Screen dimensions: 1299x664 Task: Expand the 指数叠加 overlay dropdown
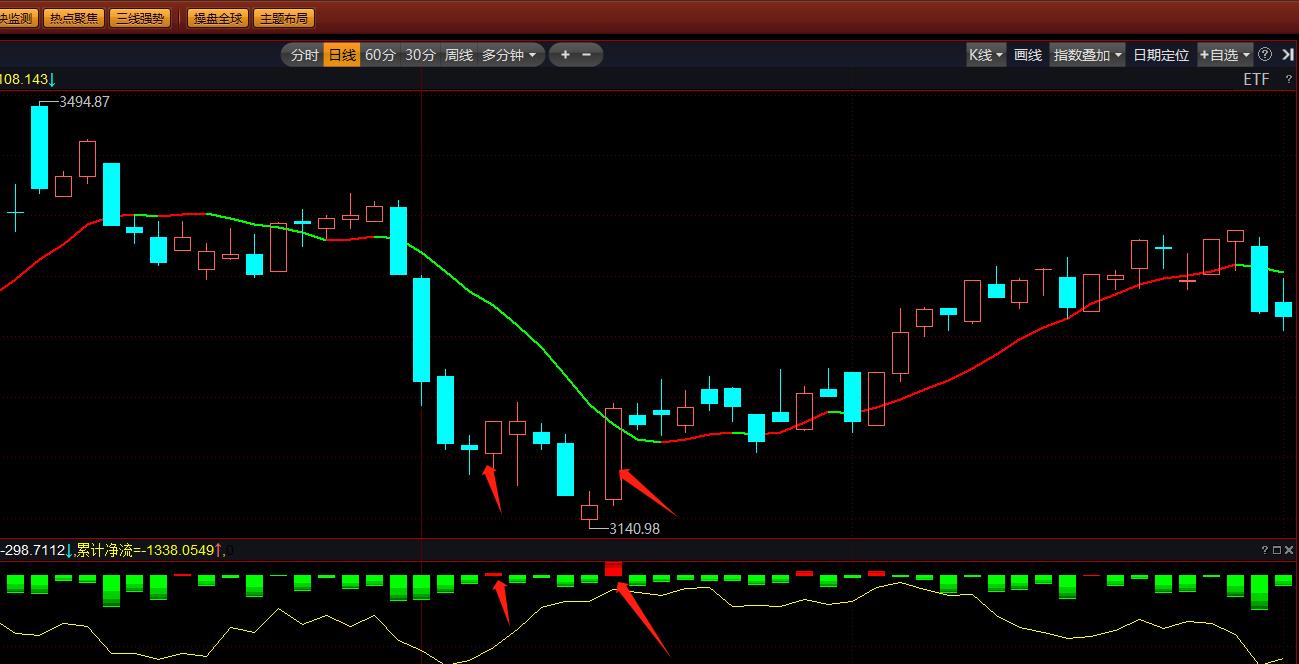[x=1087, y=55]
